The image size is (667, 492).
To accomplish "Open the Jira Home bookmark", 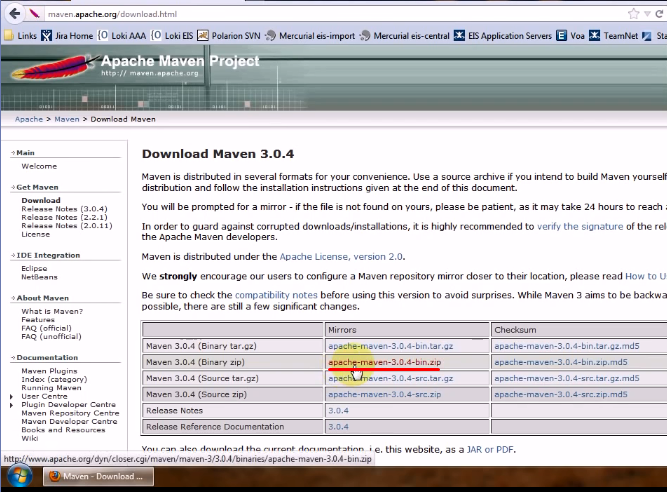I will pyautogui.click(x=67, y=36).
